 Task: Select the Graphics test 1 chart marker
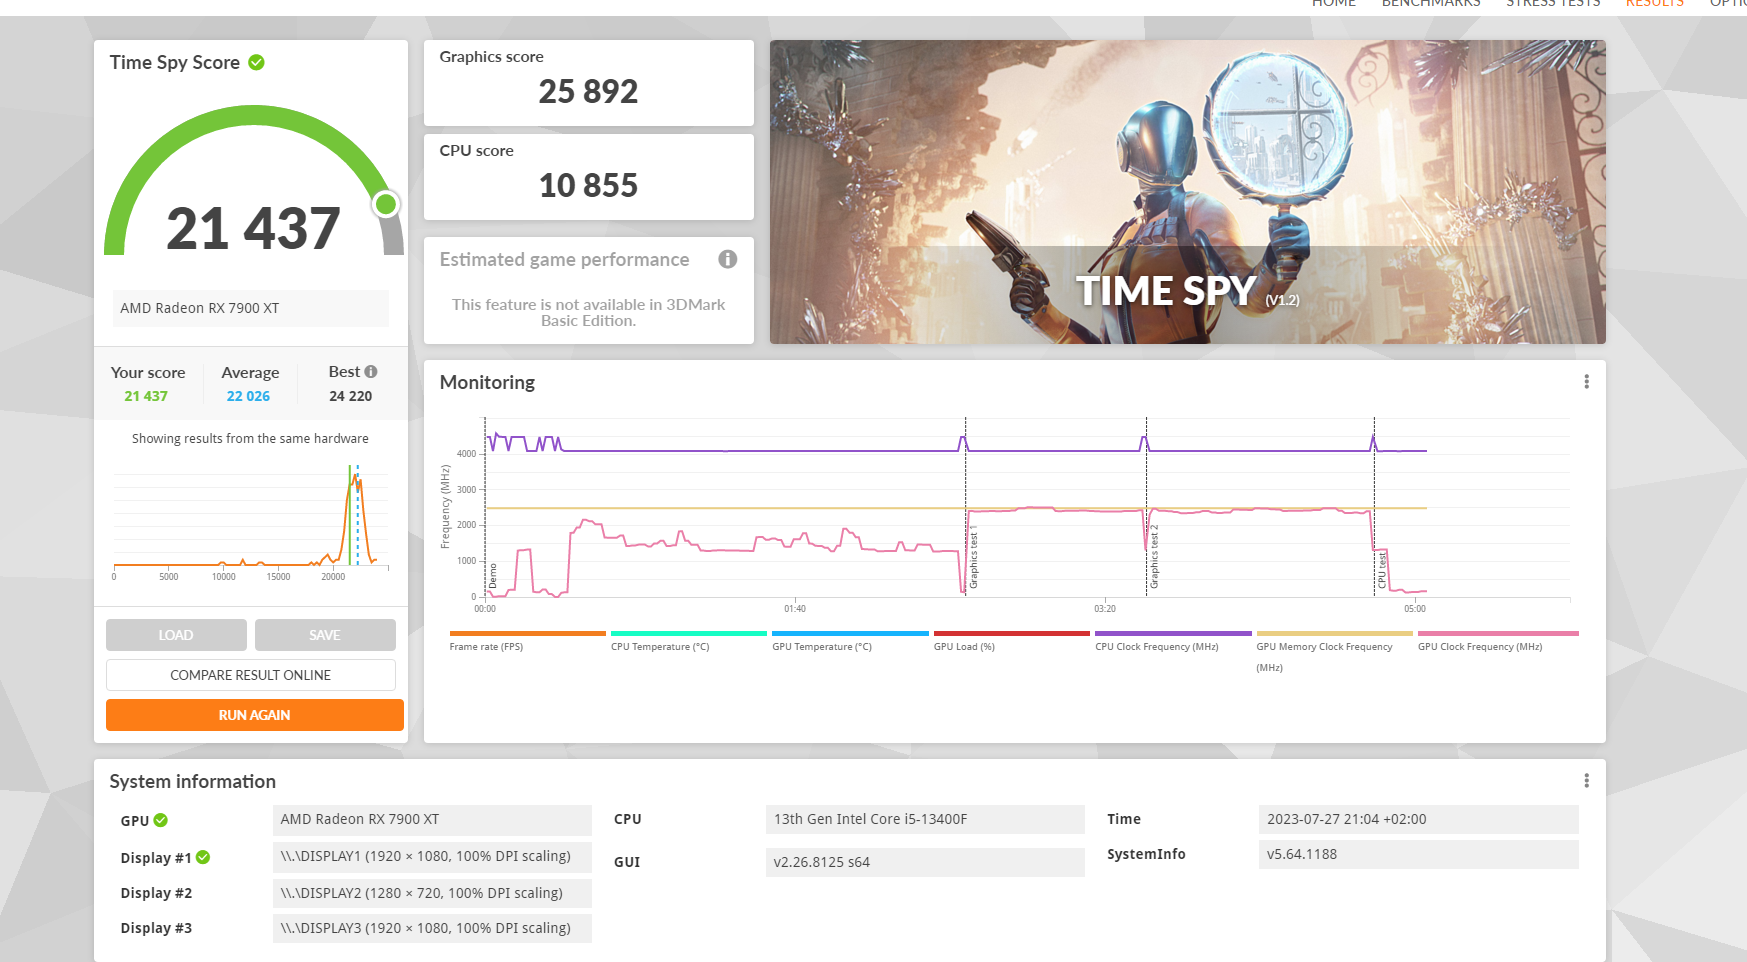tap(973, 557)
